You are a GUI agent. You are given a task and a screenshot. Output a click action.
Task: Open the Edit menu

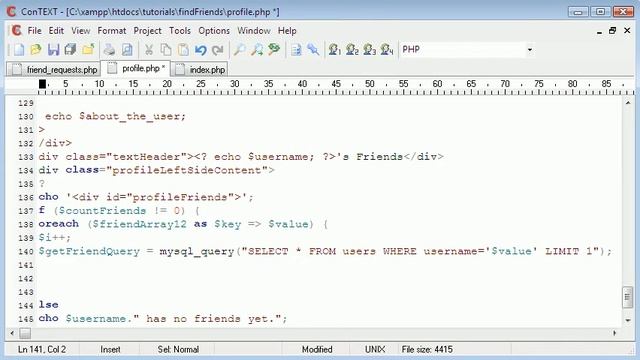tap(56, 31)
